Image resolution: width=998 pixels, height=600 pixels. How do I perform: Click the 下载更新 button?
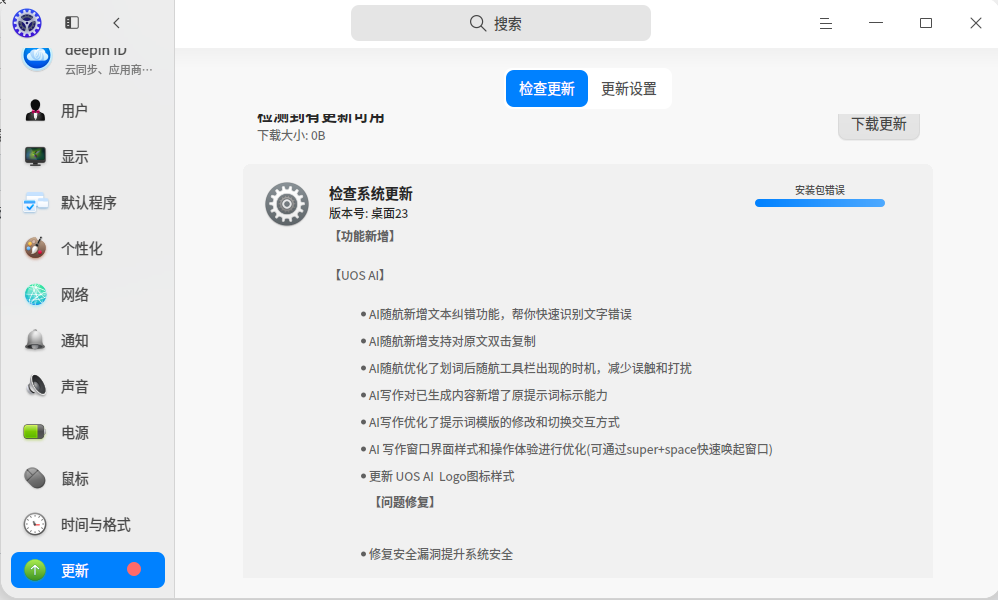pyautogui.click(x=879, y=125)
